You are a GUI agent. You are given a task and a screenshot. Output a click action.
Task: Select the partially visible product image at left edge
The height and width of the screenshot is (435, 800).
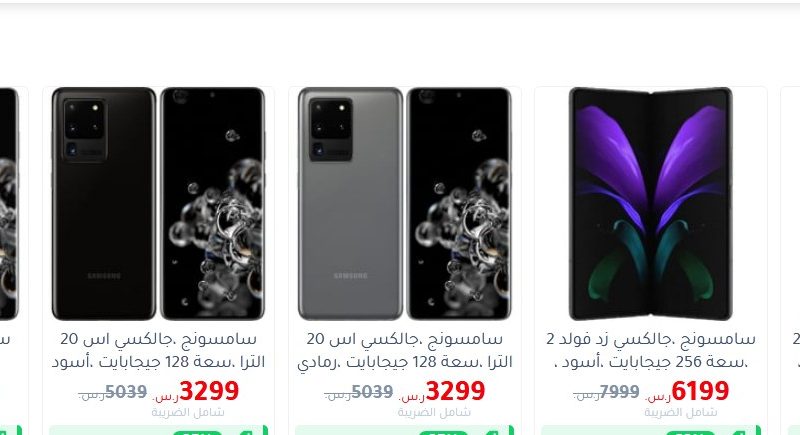pos(9,204)
